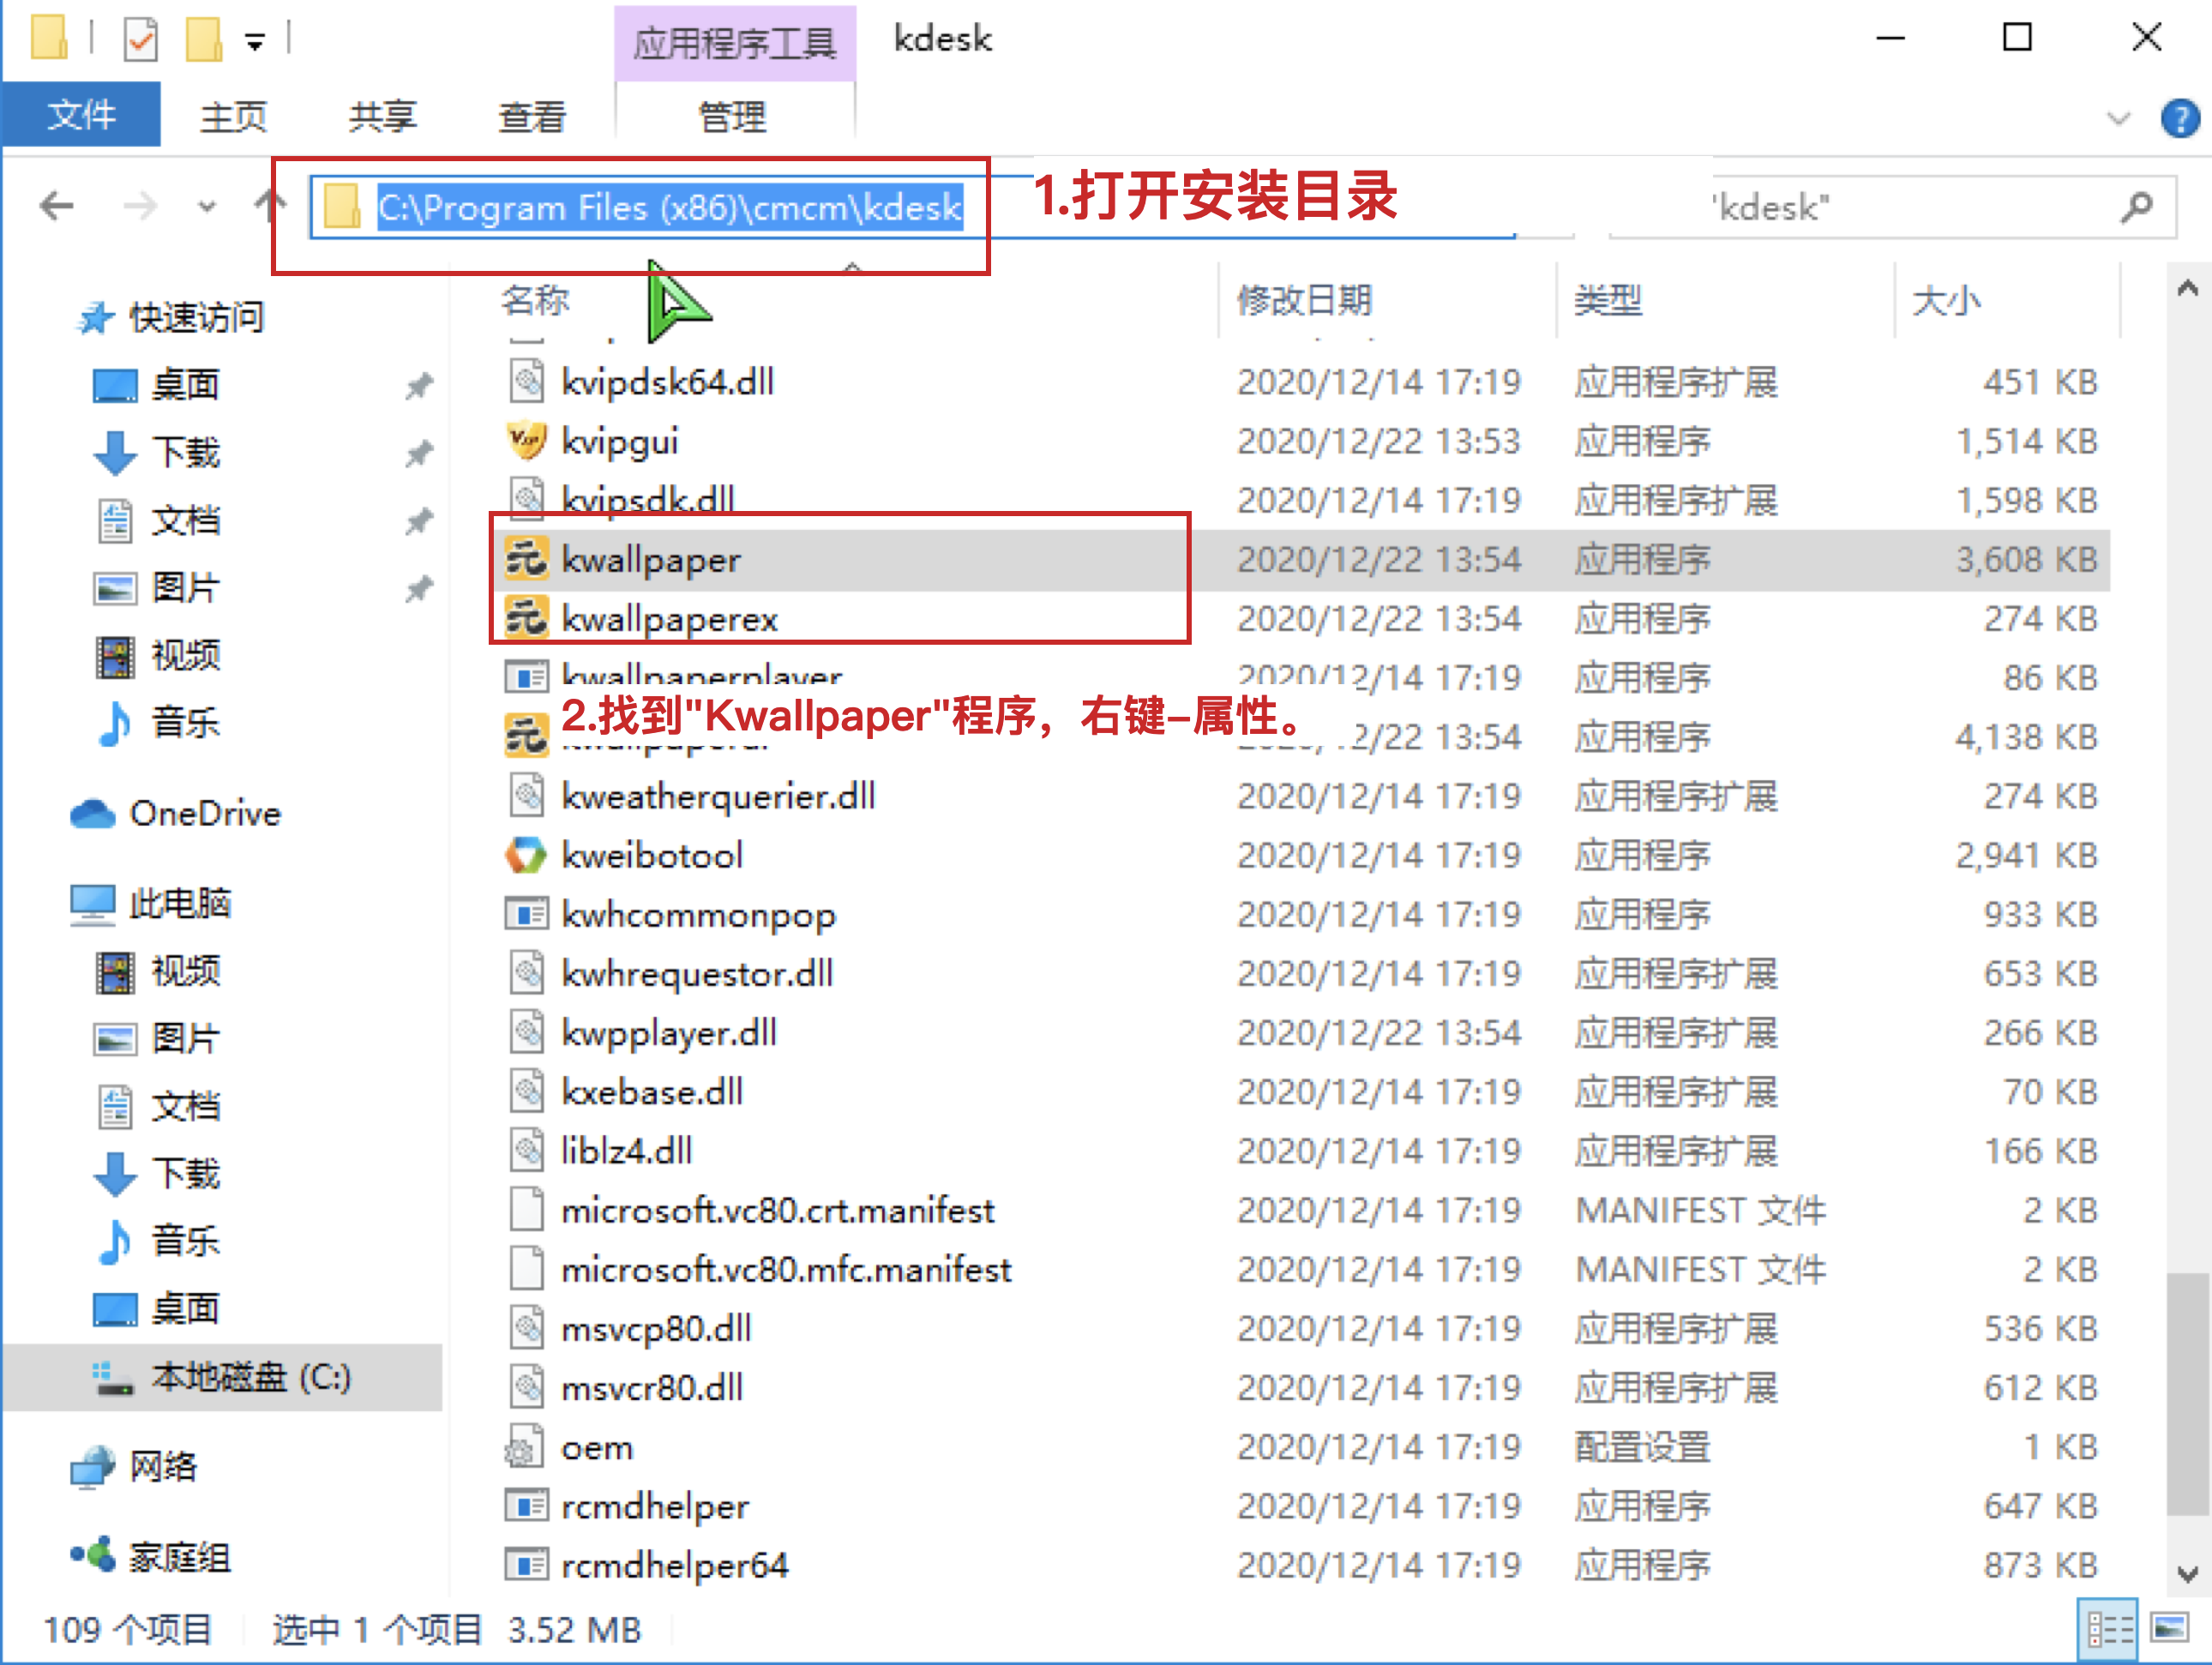Viewport: 2212px width, 1665px height.
Task: Select the microsoft.vc80.crt.manifest file icon
Action: (526, 1209)
